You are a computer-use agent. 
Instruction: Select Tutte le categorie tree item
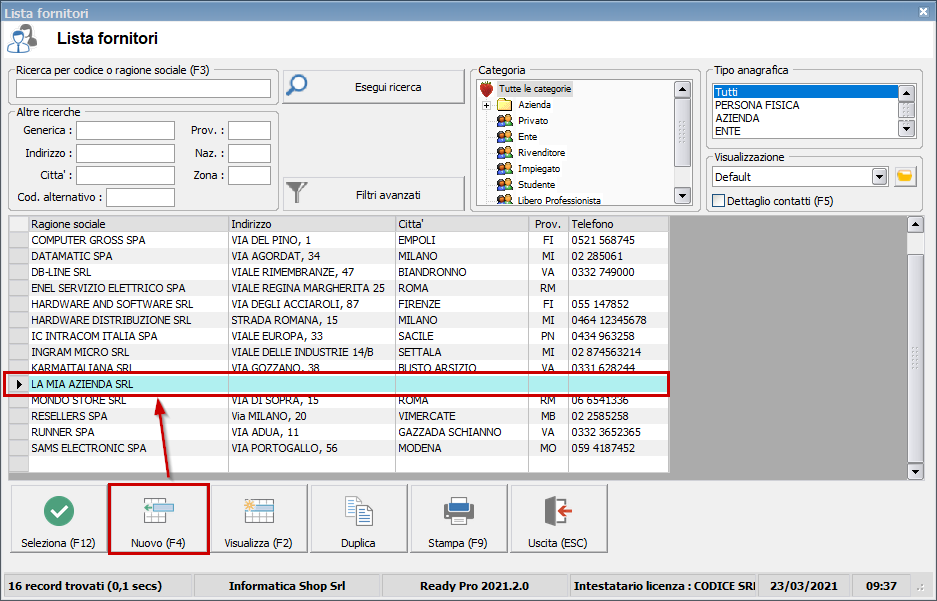coord(535,89)
